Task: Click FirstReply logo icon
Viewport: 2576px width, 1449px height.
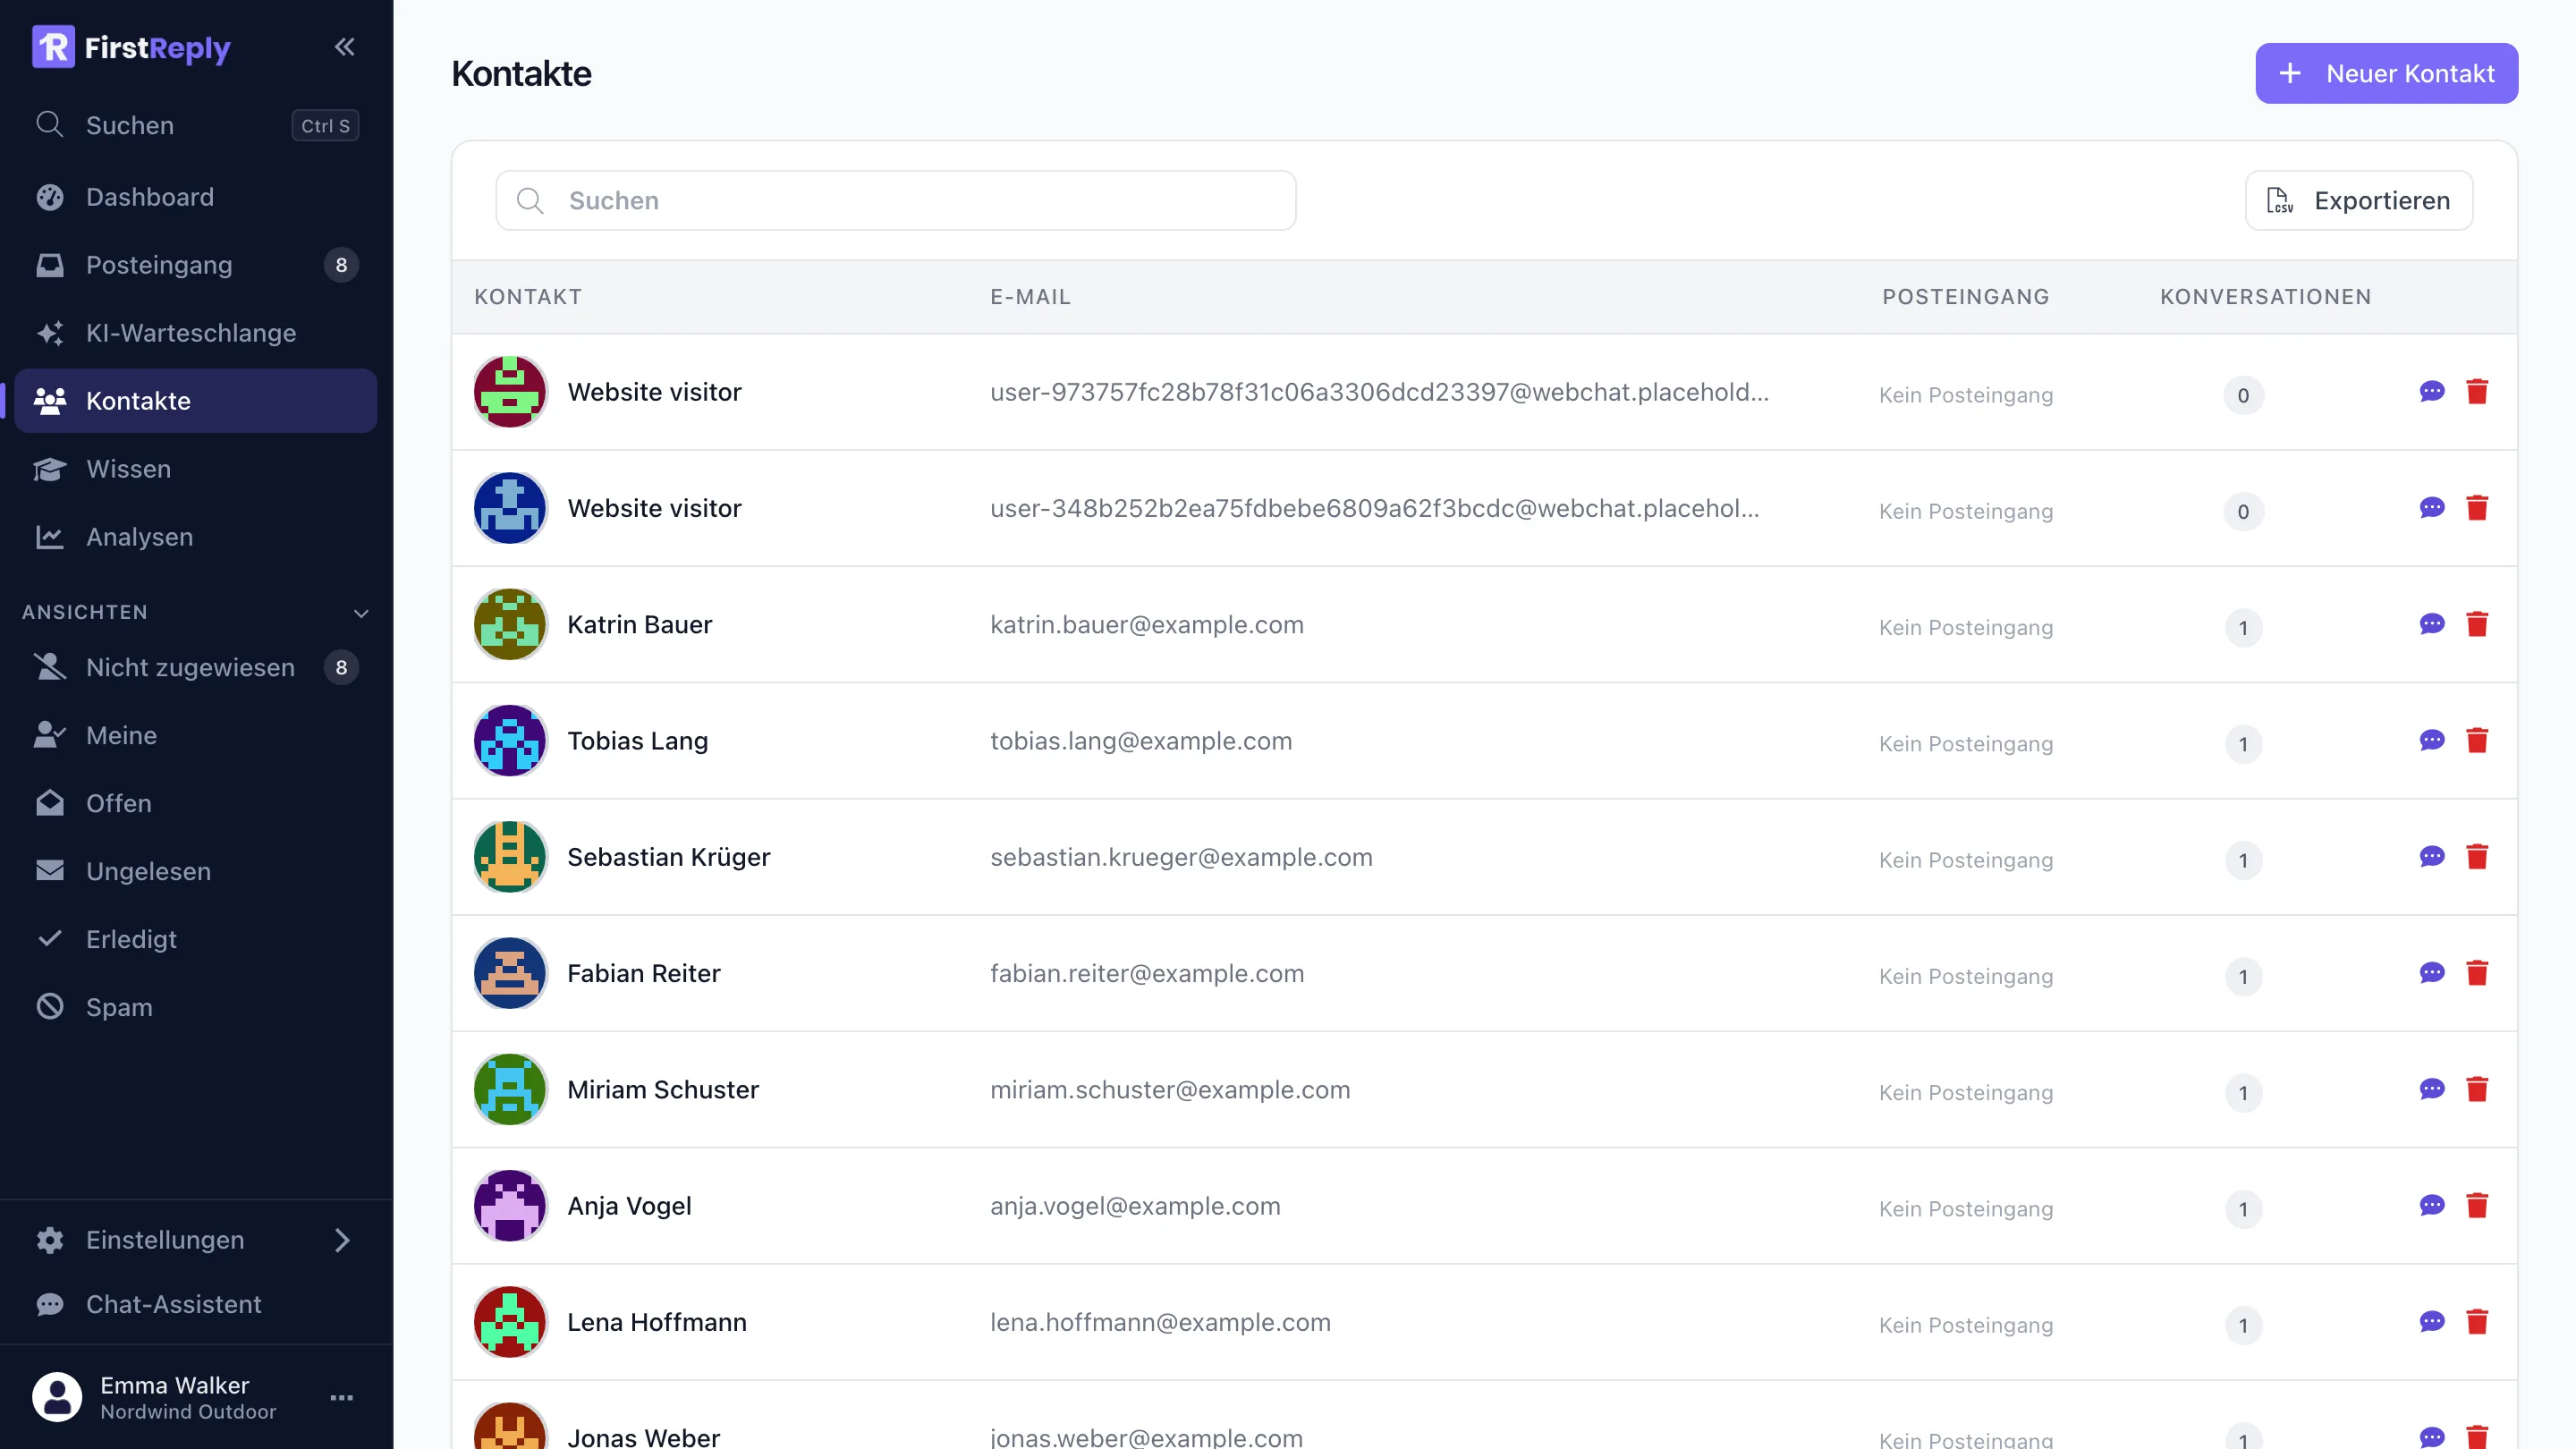Action: (x=53, y=47)
